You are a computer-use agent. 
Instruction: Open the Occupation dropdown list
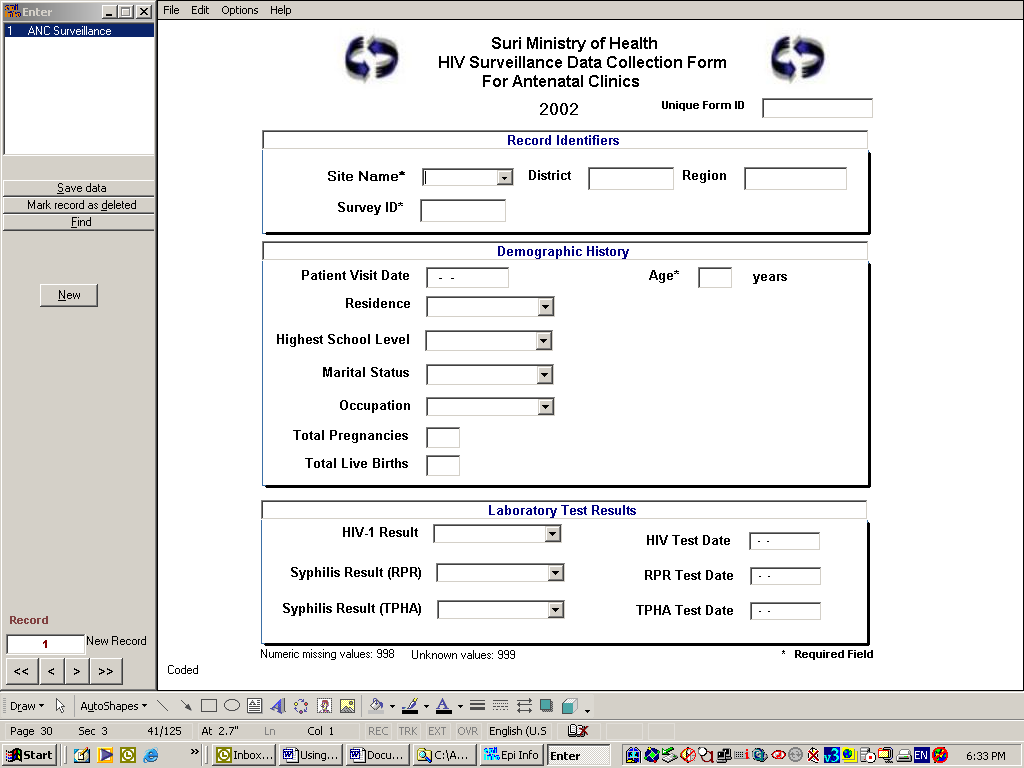pos(546,407)
